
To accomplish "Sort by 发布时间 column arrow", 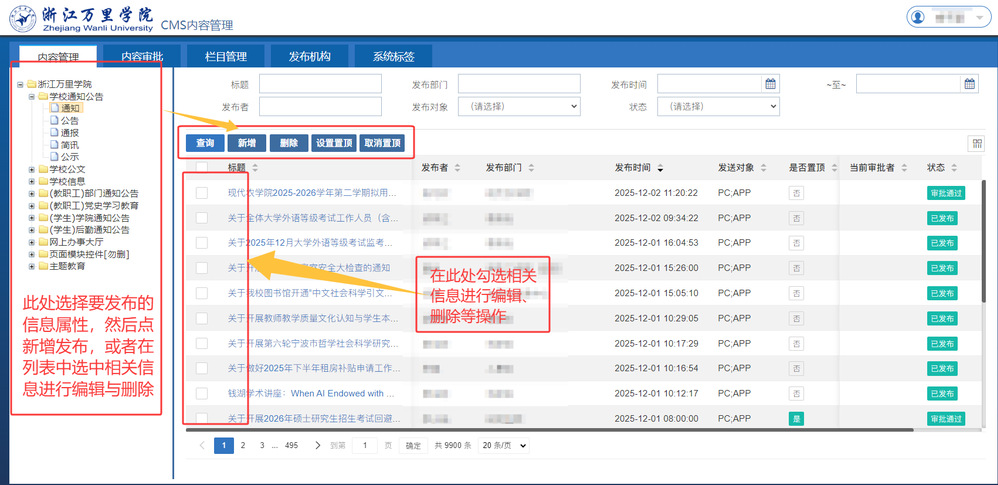I will (x=660, y=168).
